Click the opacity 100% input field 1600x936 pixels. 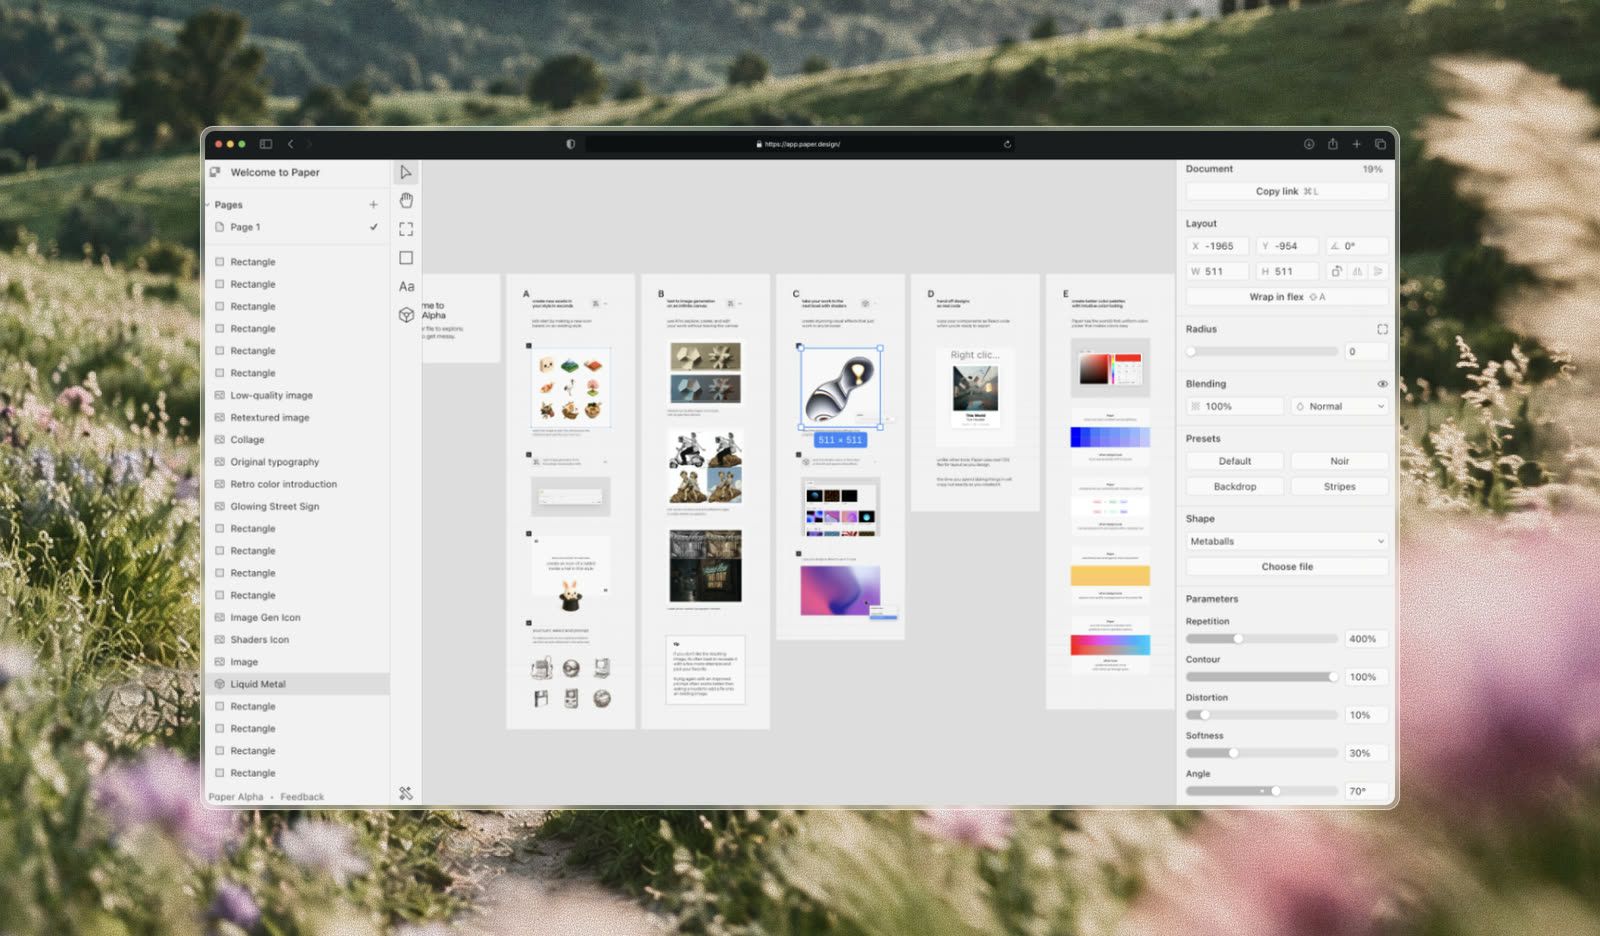[x=1235, y=406]
